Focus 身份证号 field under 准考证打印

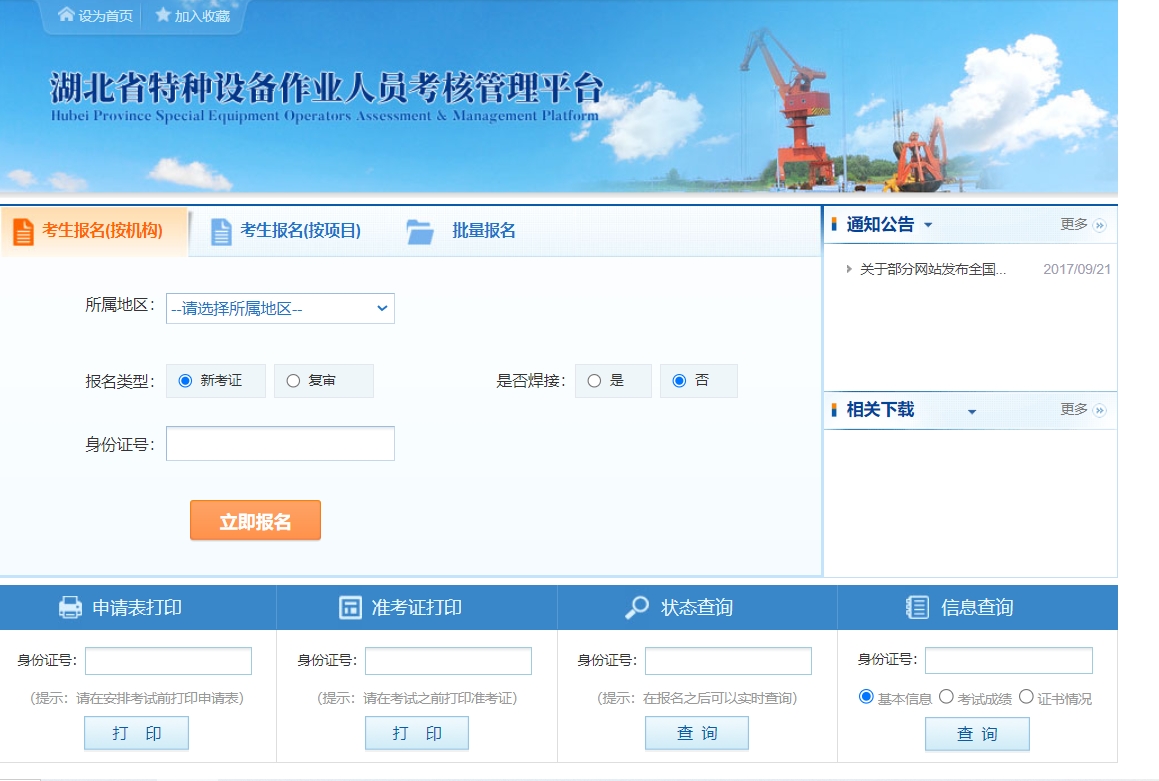click(x=449, y=661)
